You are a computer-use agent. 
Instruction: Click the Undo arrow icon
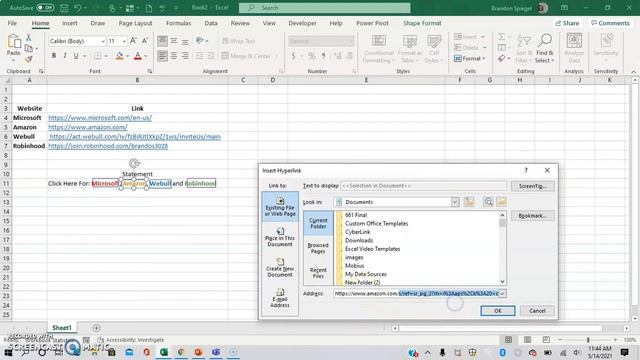(x=77, y=8)
